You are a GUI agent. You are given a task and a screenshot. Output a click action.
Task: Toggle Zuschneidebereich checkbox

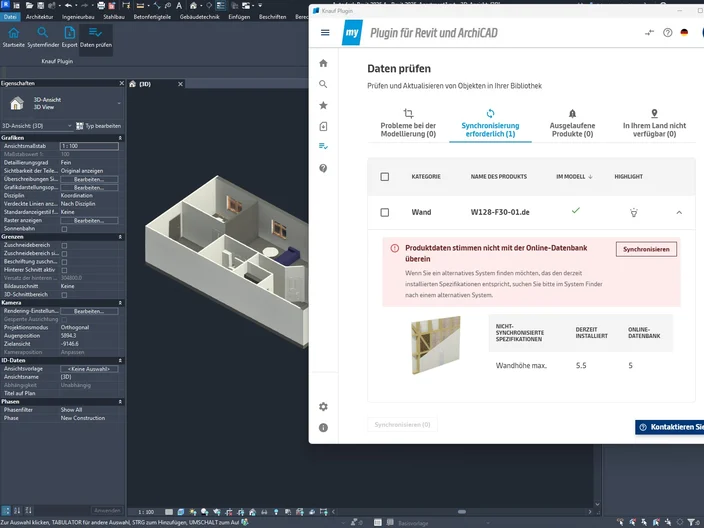(x=64, y=246)
